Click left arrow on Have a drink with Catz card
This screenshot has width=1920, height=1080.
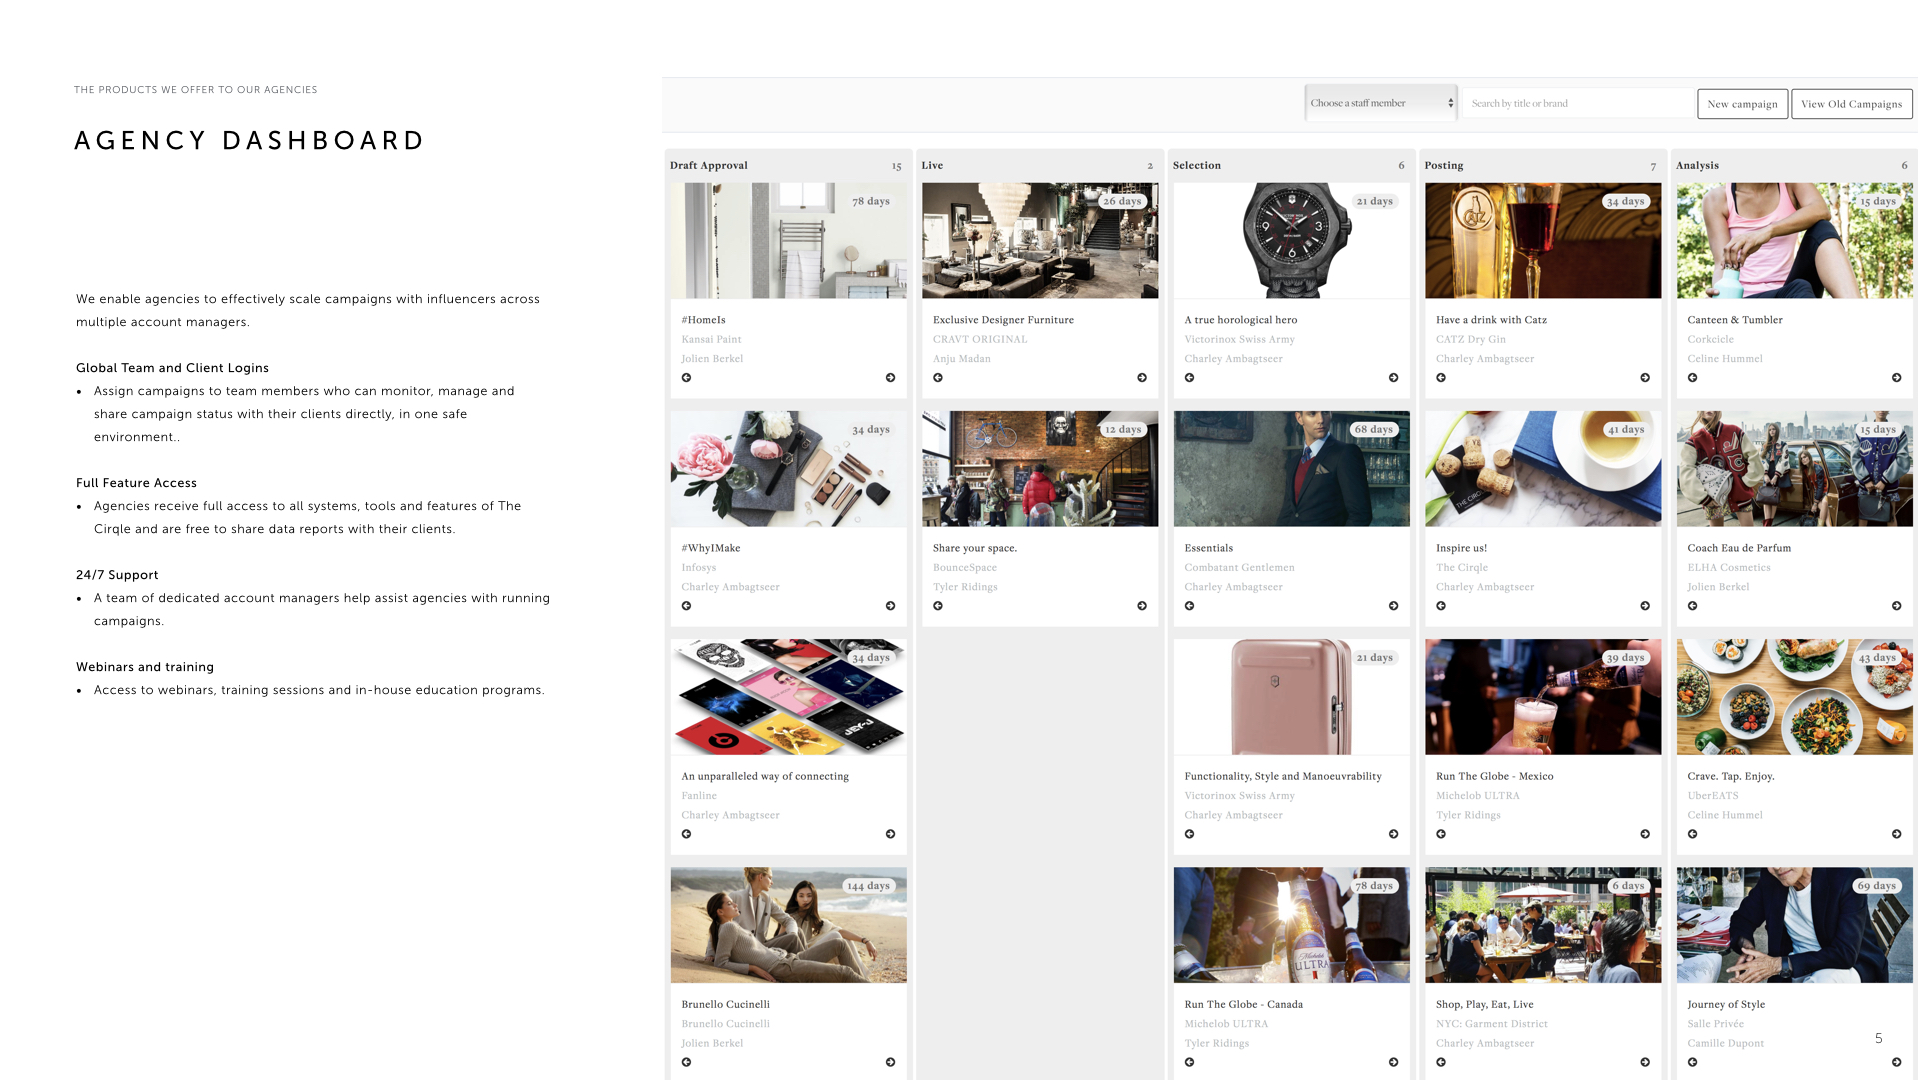tap(1441, 378)
